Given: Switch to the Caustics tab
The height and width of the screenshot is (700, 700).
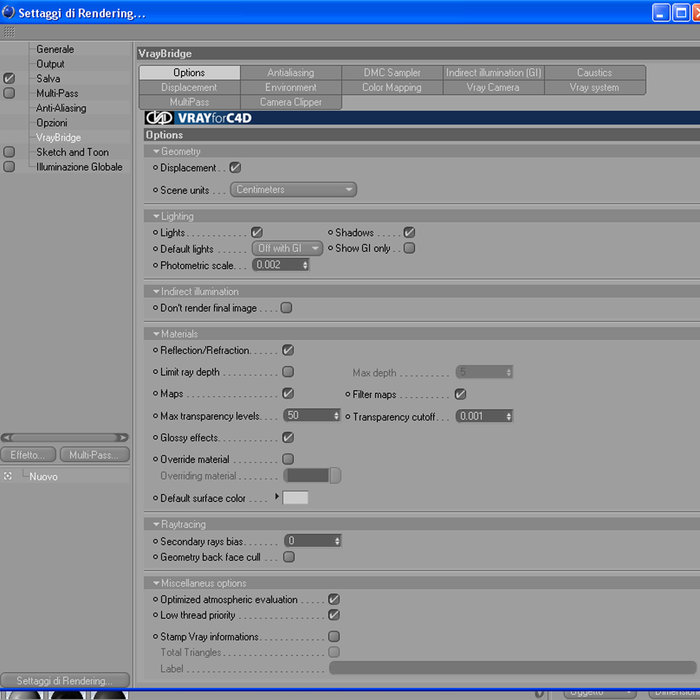Looking at the screenshot, I should point(595,72).
